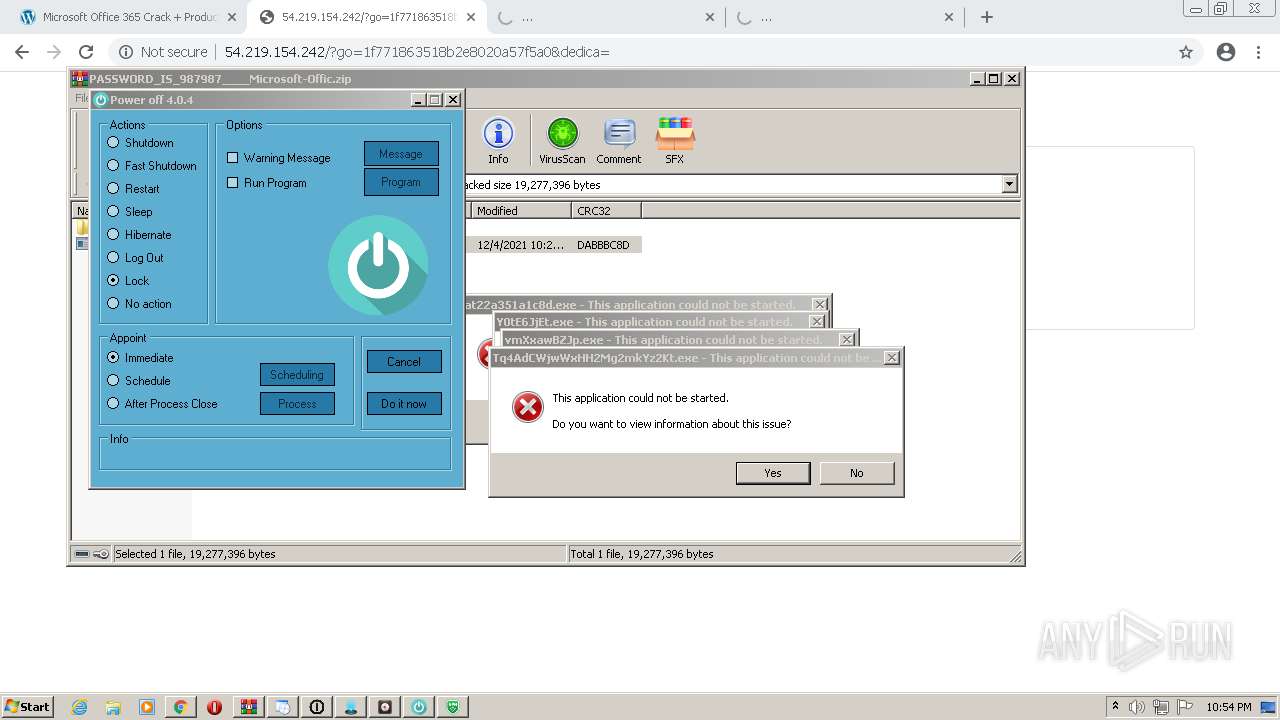Image resolution: width=1280 pixels, height=720 pixels.
Task: Select the Hibernate action
Action: pos(113,235)
